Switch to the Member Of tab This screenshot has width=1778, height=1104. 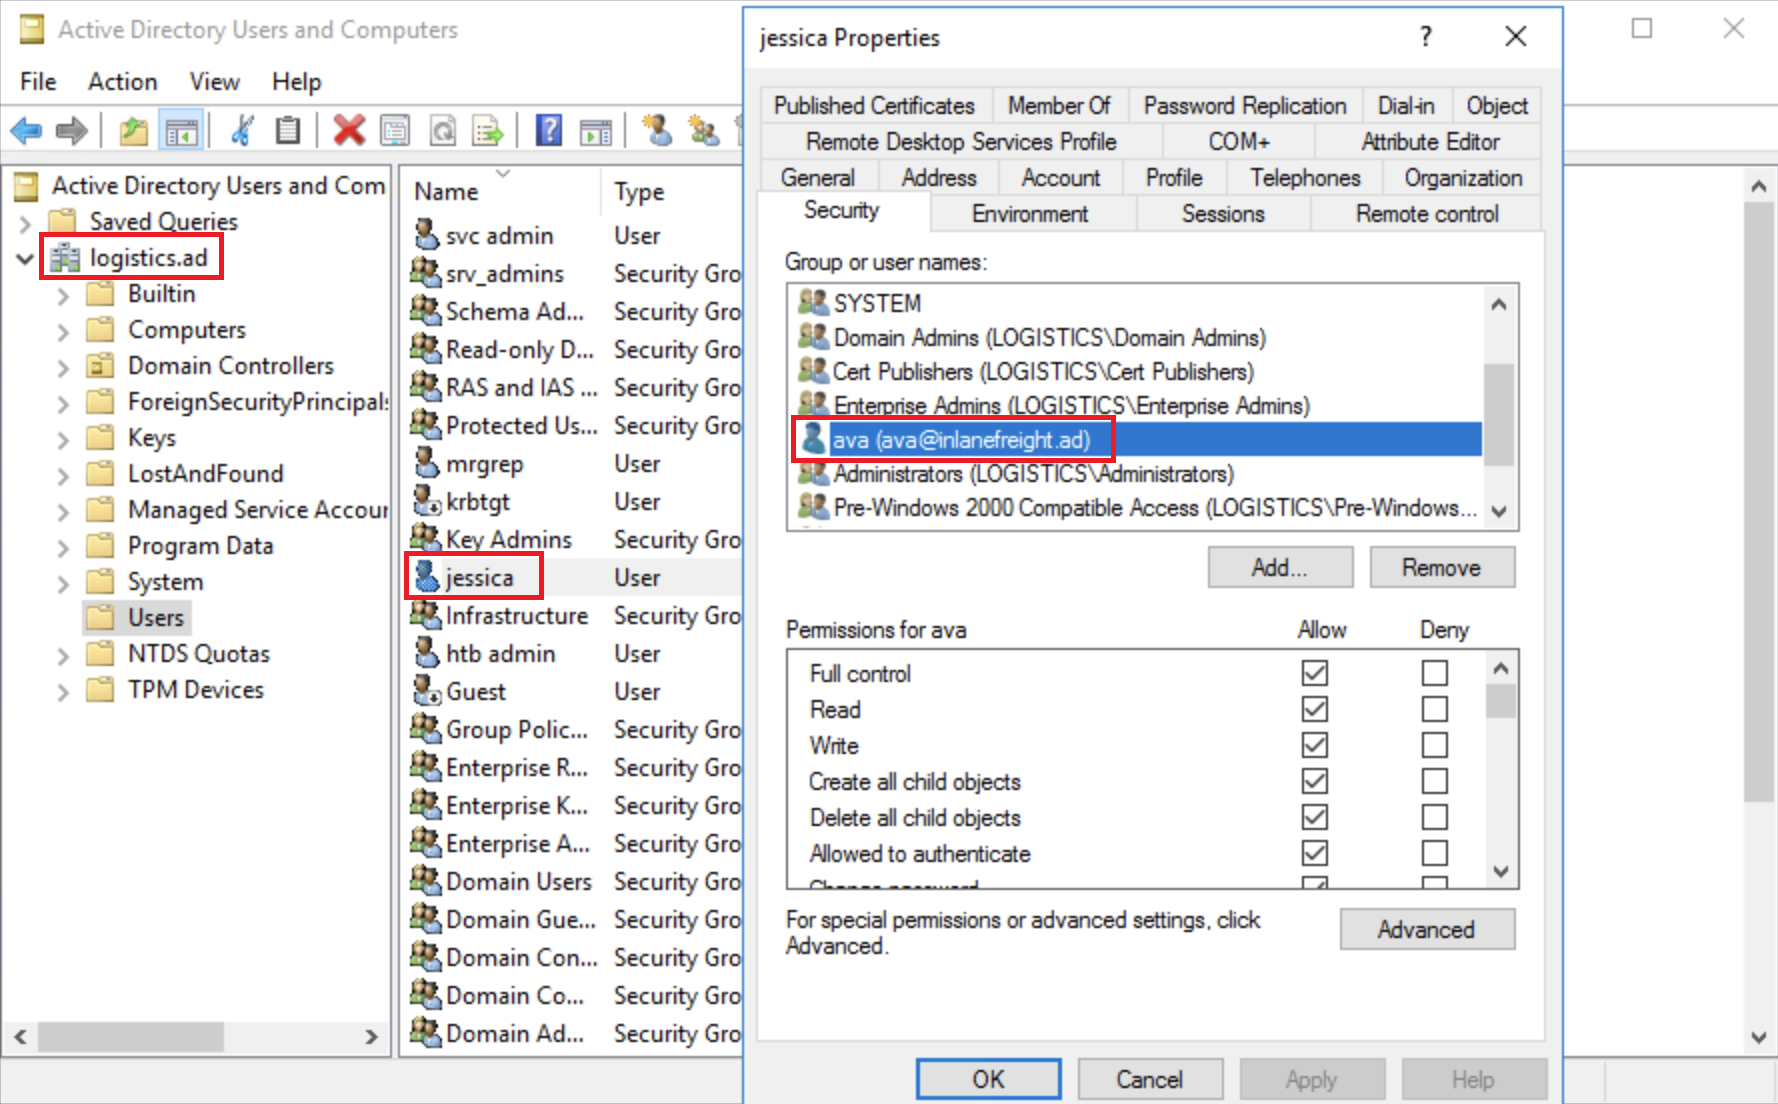[1058, 106]
